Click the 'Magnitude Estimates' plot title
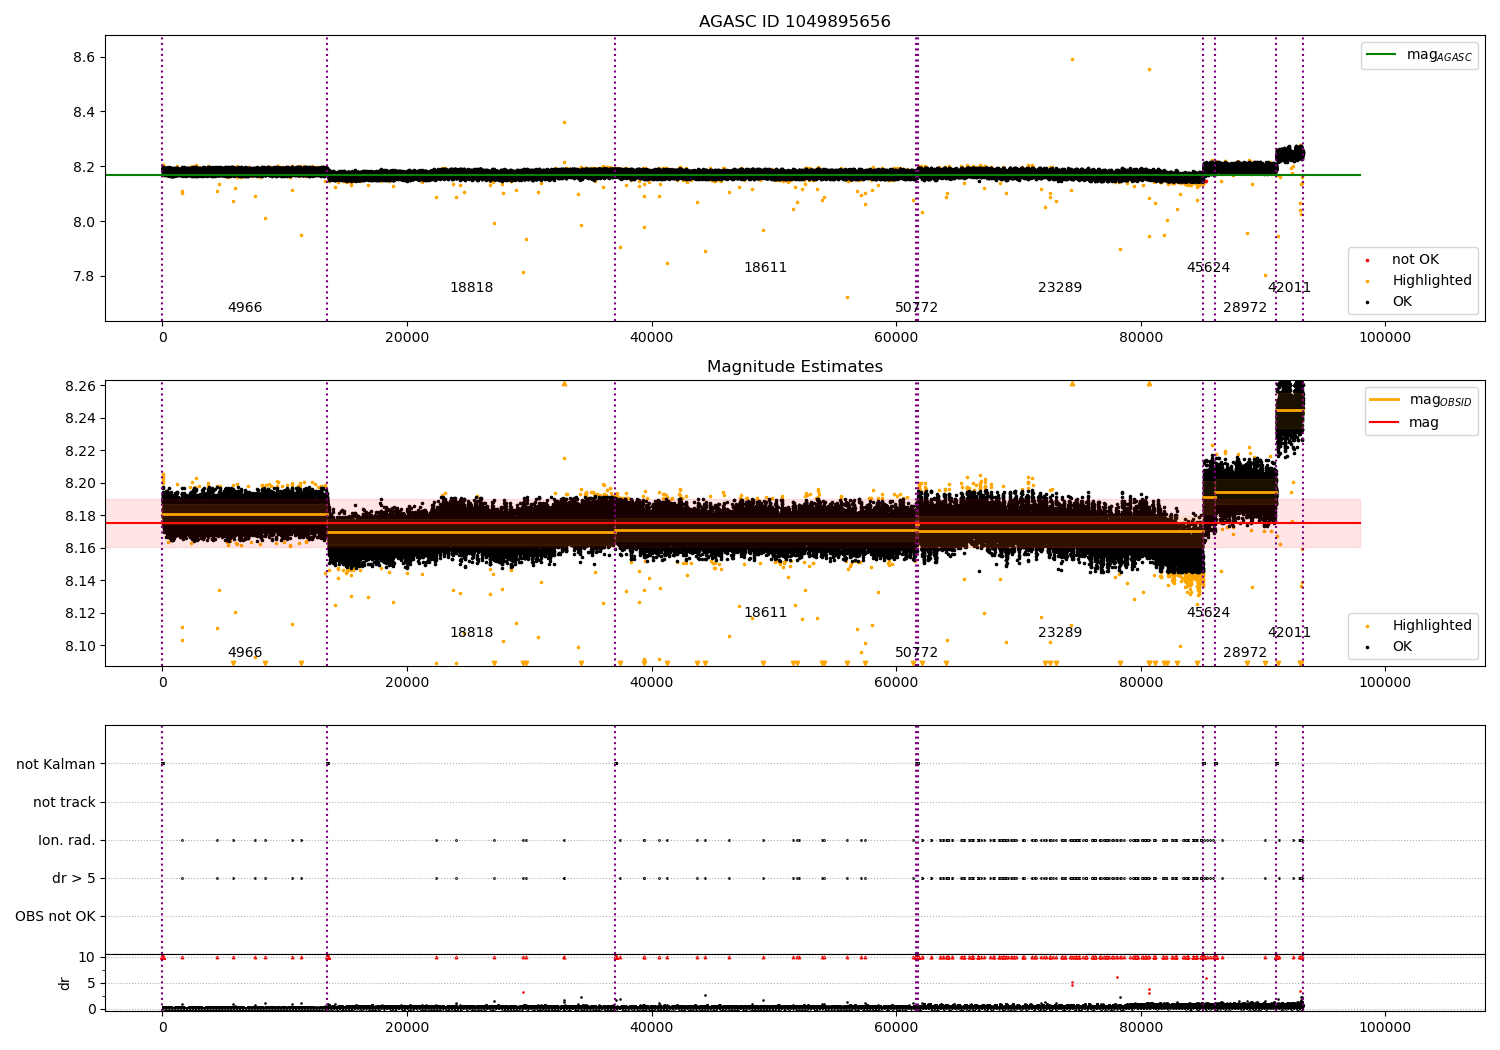Image resolution: width=1500 pixels, height=1050 pixels. [x=794, y=367]
